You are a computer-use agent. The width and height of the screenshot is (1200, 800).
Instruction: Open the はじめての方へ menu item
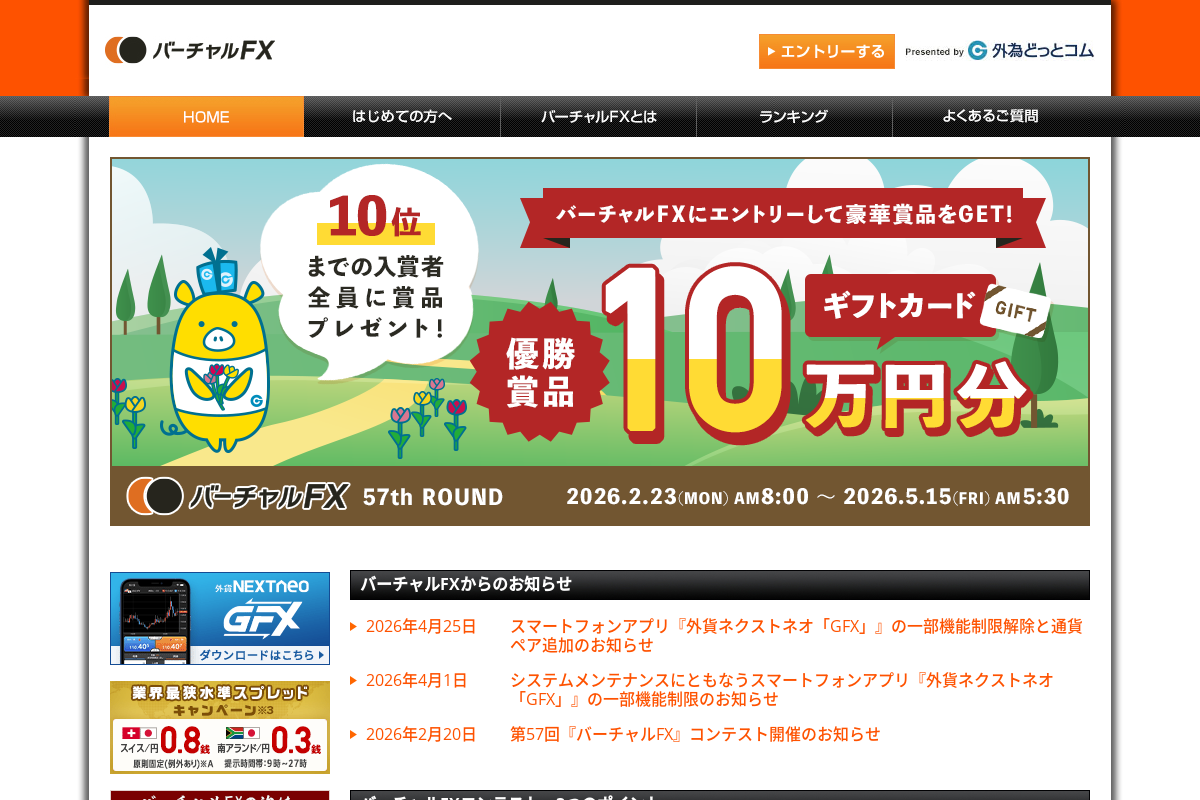pos(402,116)
